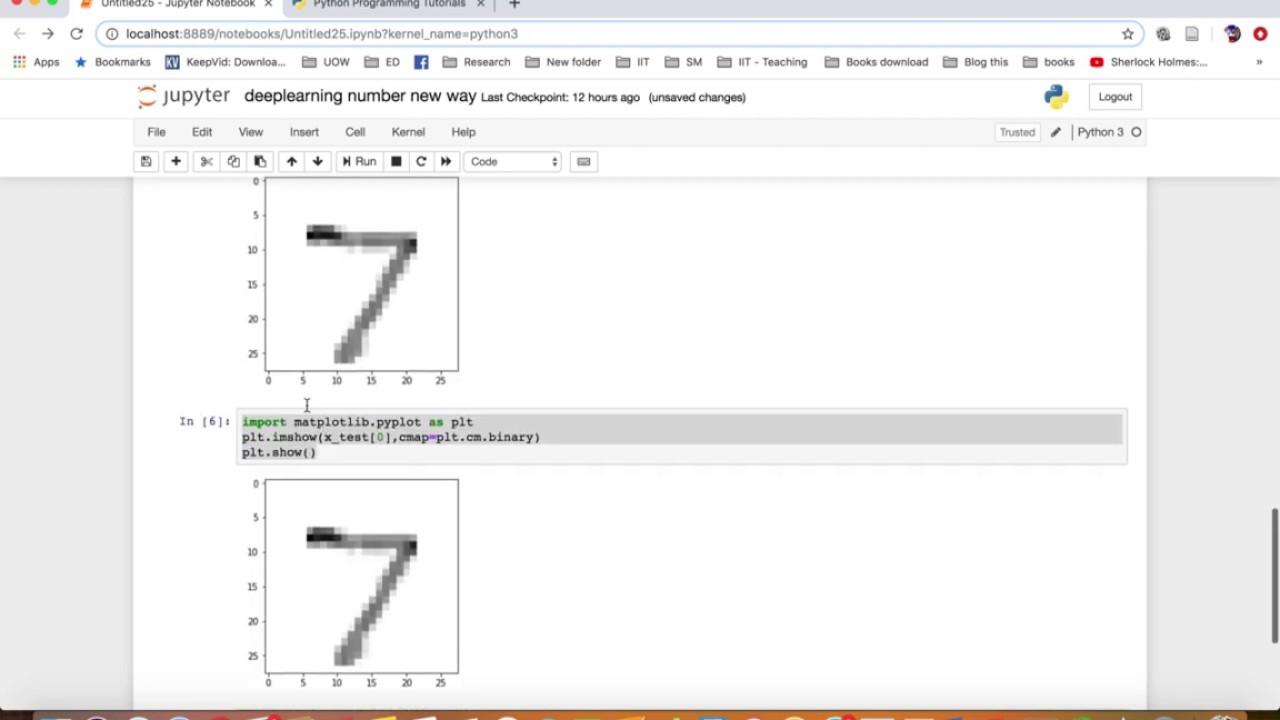Move selected cell up arrow
Screen dimensions: 1280x720
click(x=292, y=162)
